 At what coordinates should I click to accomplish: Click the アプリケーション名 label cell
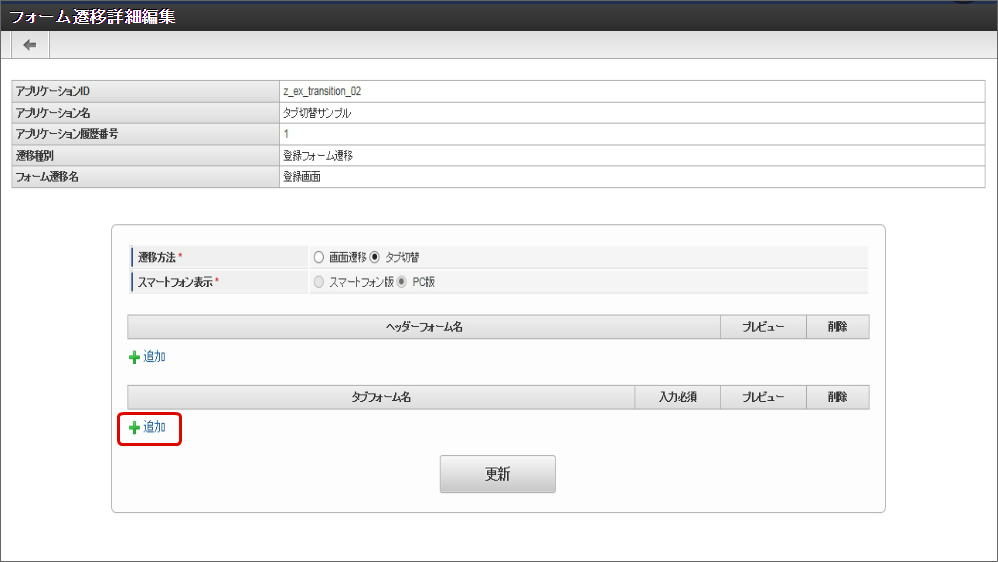146,113
